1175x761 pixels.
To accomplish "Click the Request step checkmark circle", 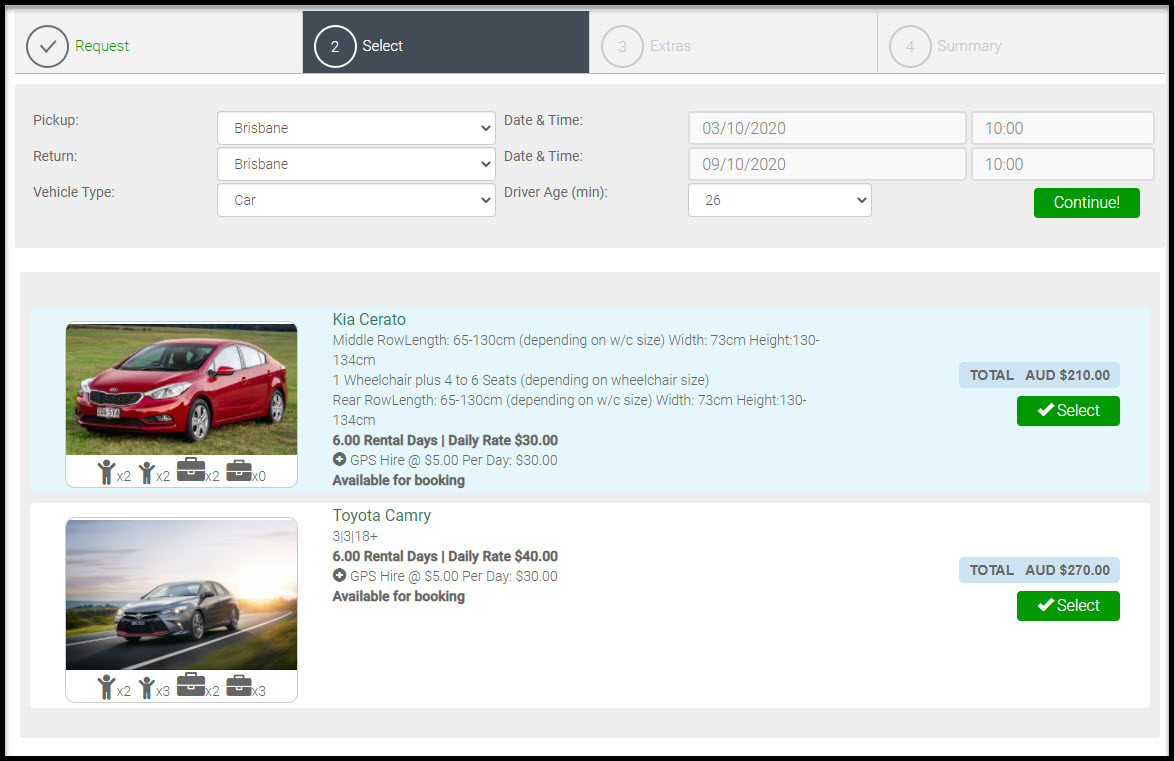I will pos(47,46).
